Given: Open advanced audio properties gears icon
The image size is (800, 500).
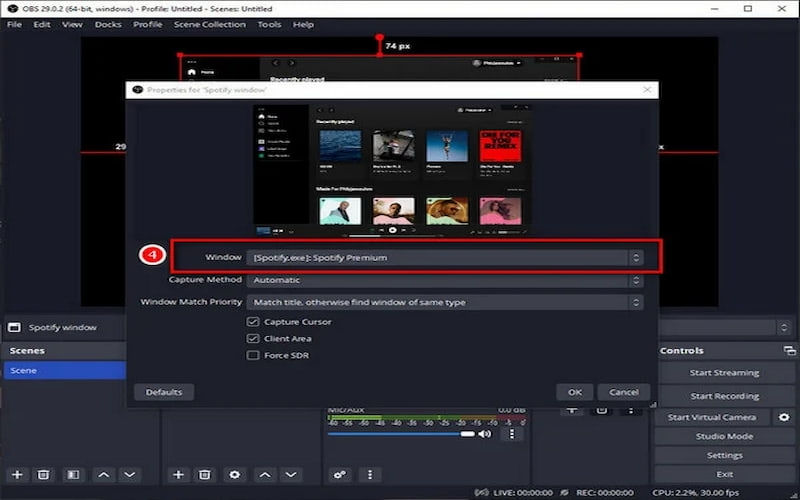Looking at the screenshot, I should (x=340, y=474).
